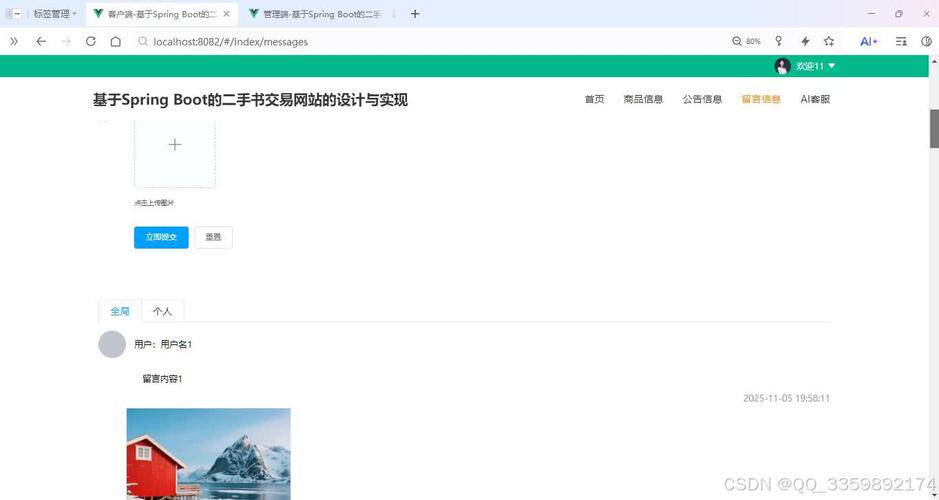Click the page vertical scrollbar thumb
This screenshot has height=500, width=939.
[x=934, y=129]
